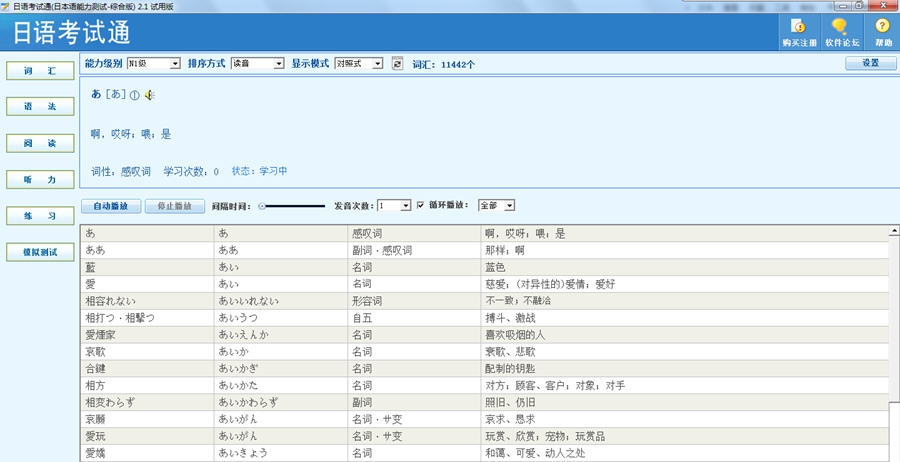Click the meaning 哀求、恳求
This screenshot has height=462, width=900.
[510, 420]
